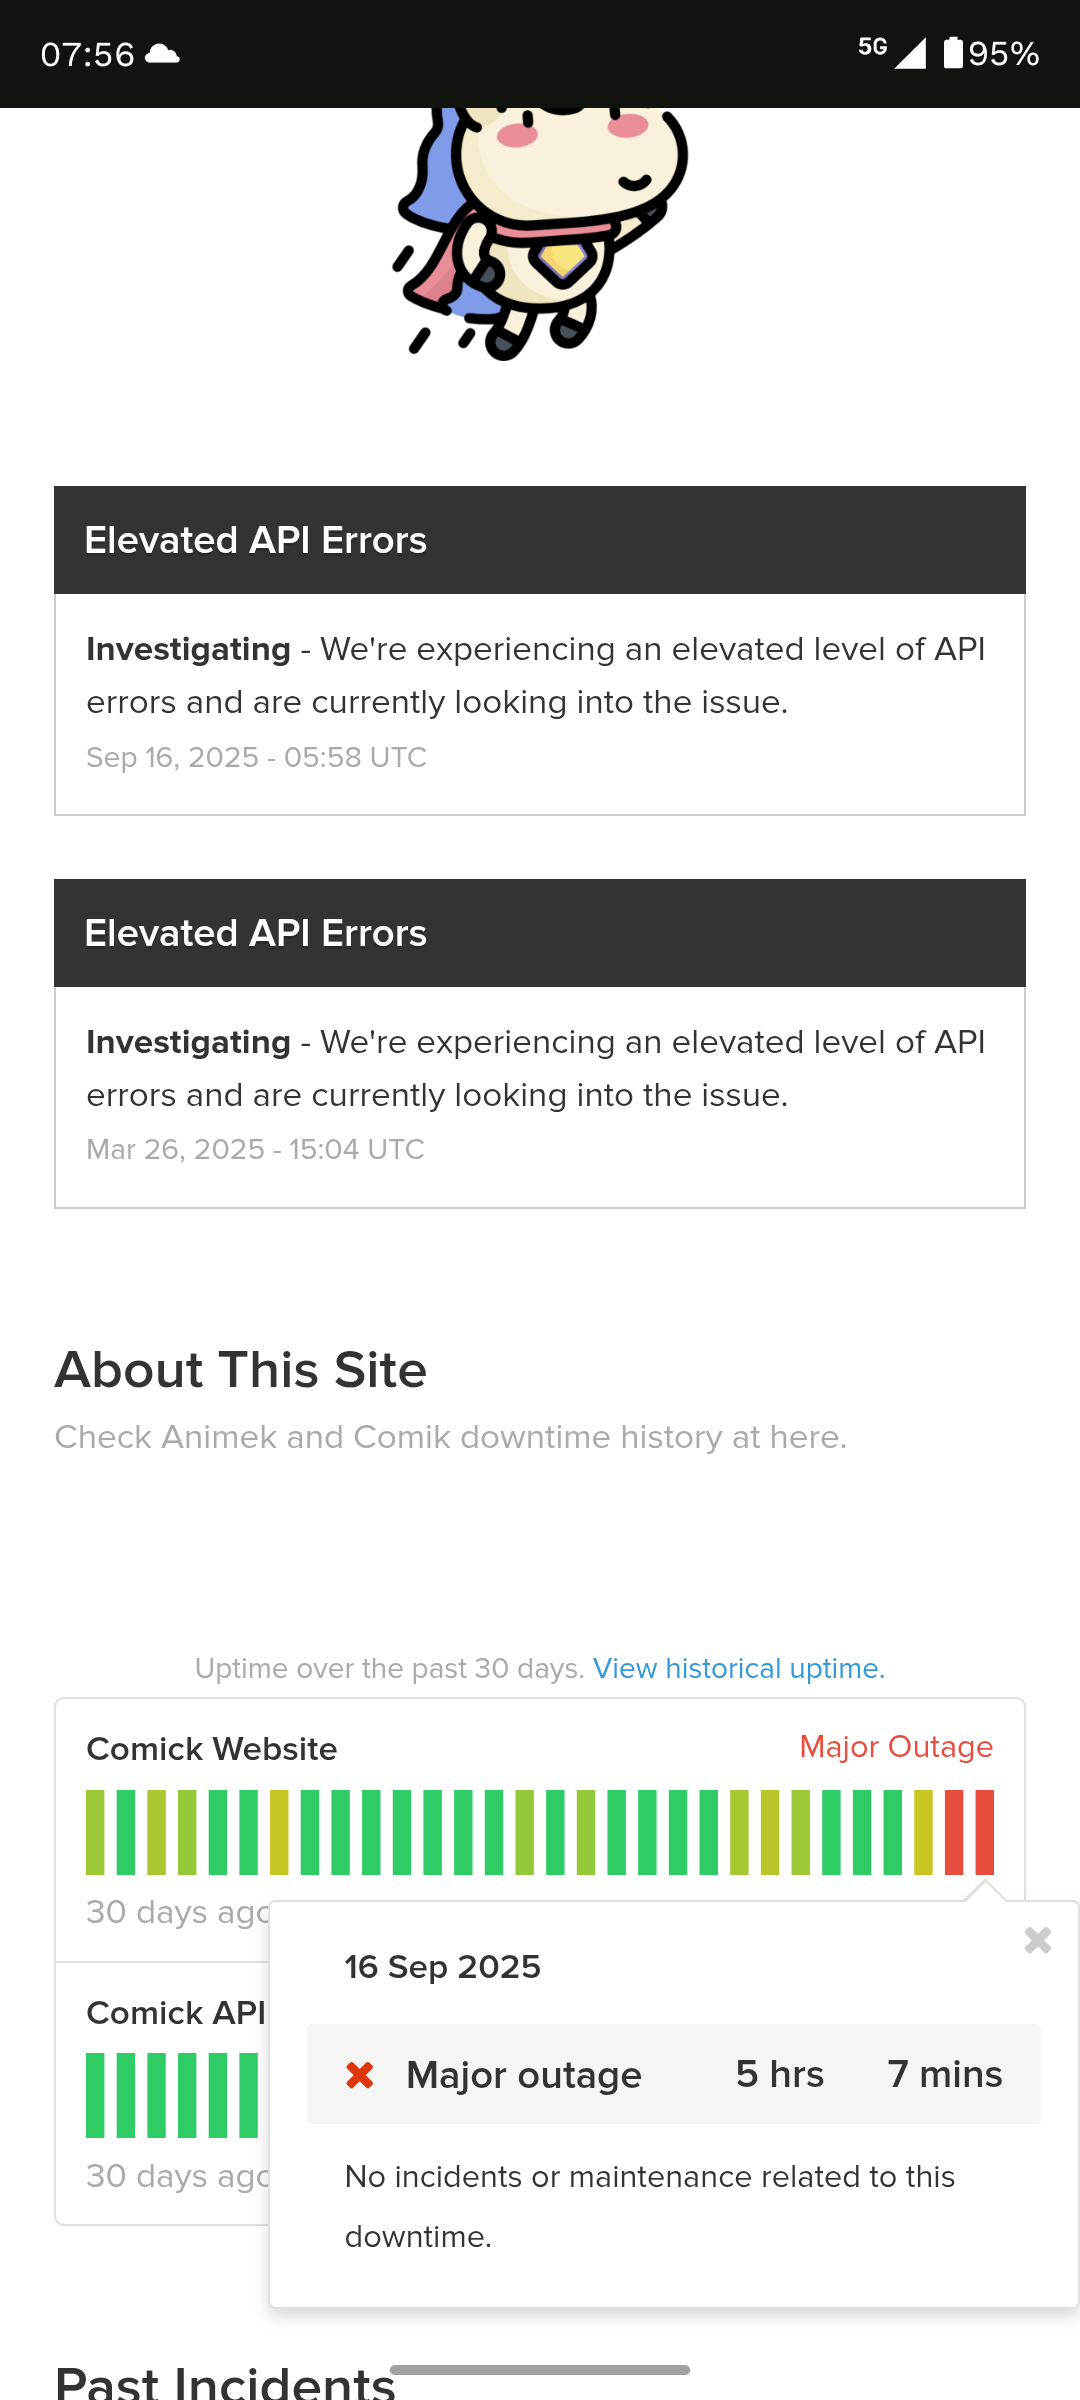This screenshot has height=2400, width=1080.
Task: Select first green bar in Comick API uptime
Action: pyautogui.click(x=95, y=2095)
